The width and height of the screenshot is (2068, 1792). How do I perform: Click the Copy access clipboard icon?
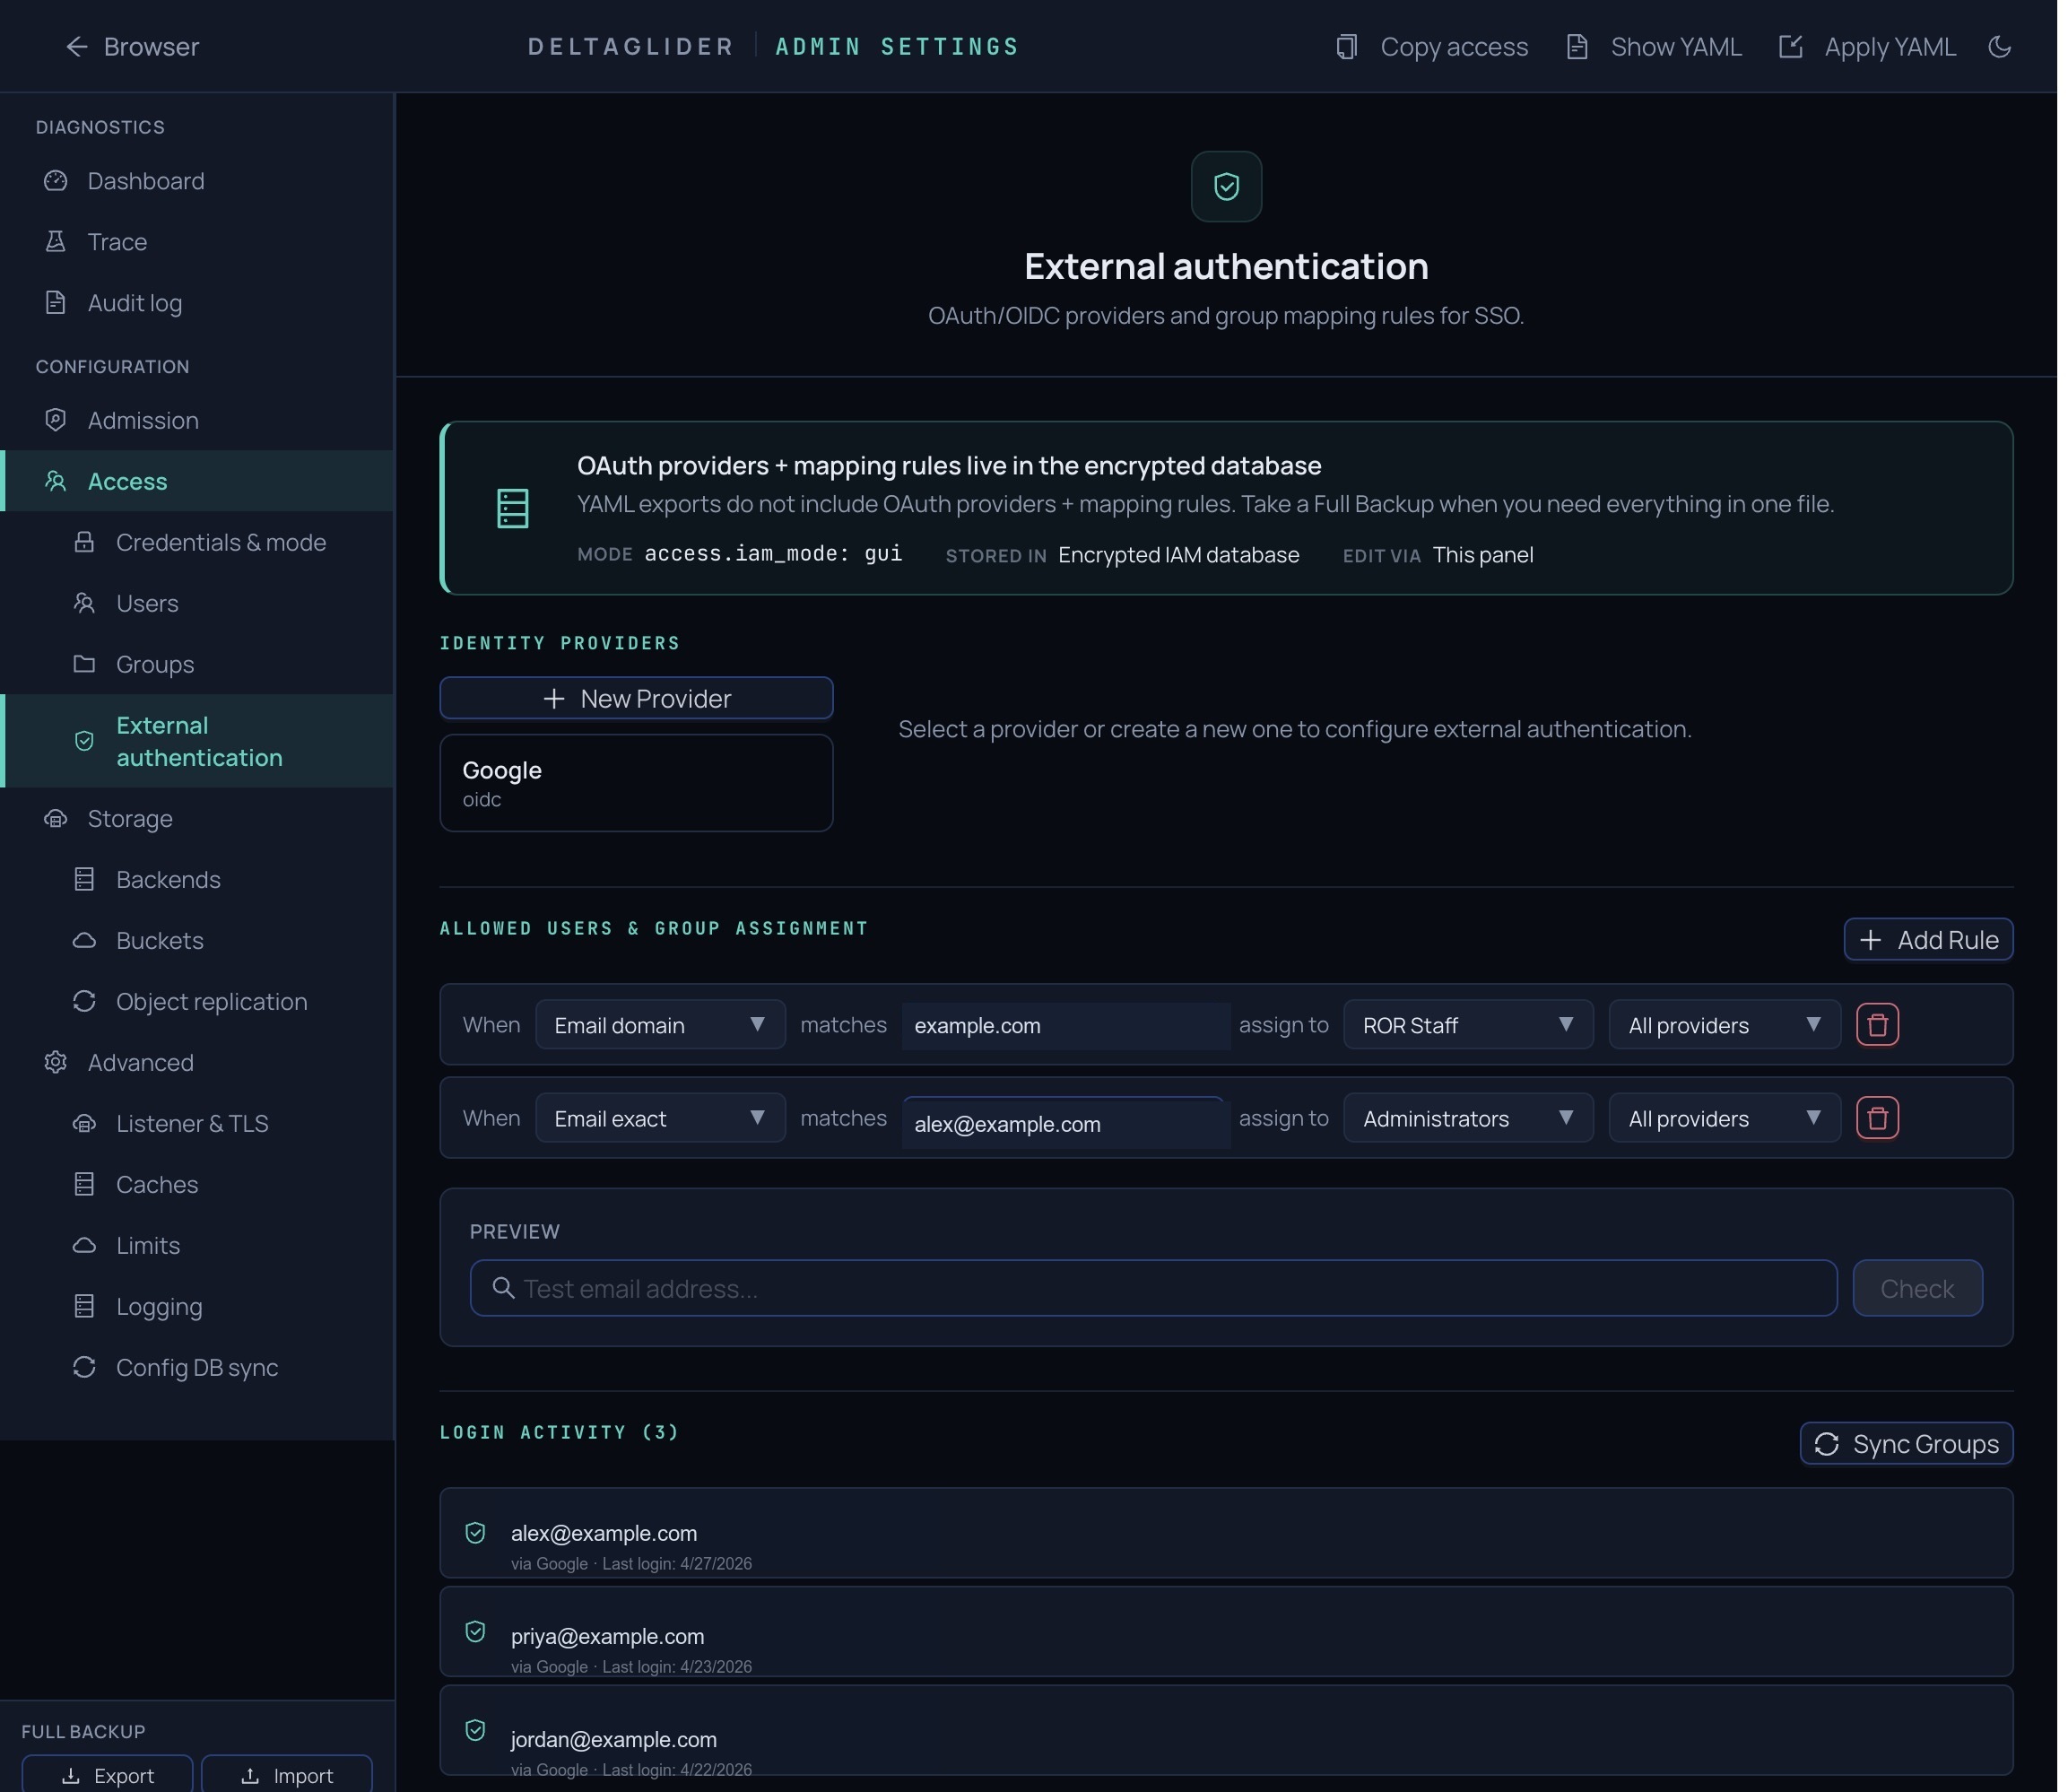(x=1346, y=47)
